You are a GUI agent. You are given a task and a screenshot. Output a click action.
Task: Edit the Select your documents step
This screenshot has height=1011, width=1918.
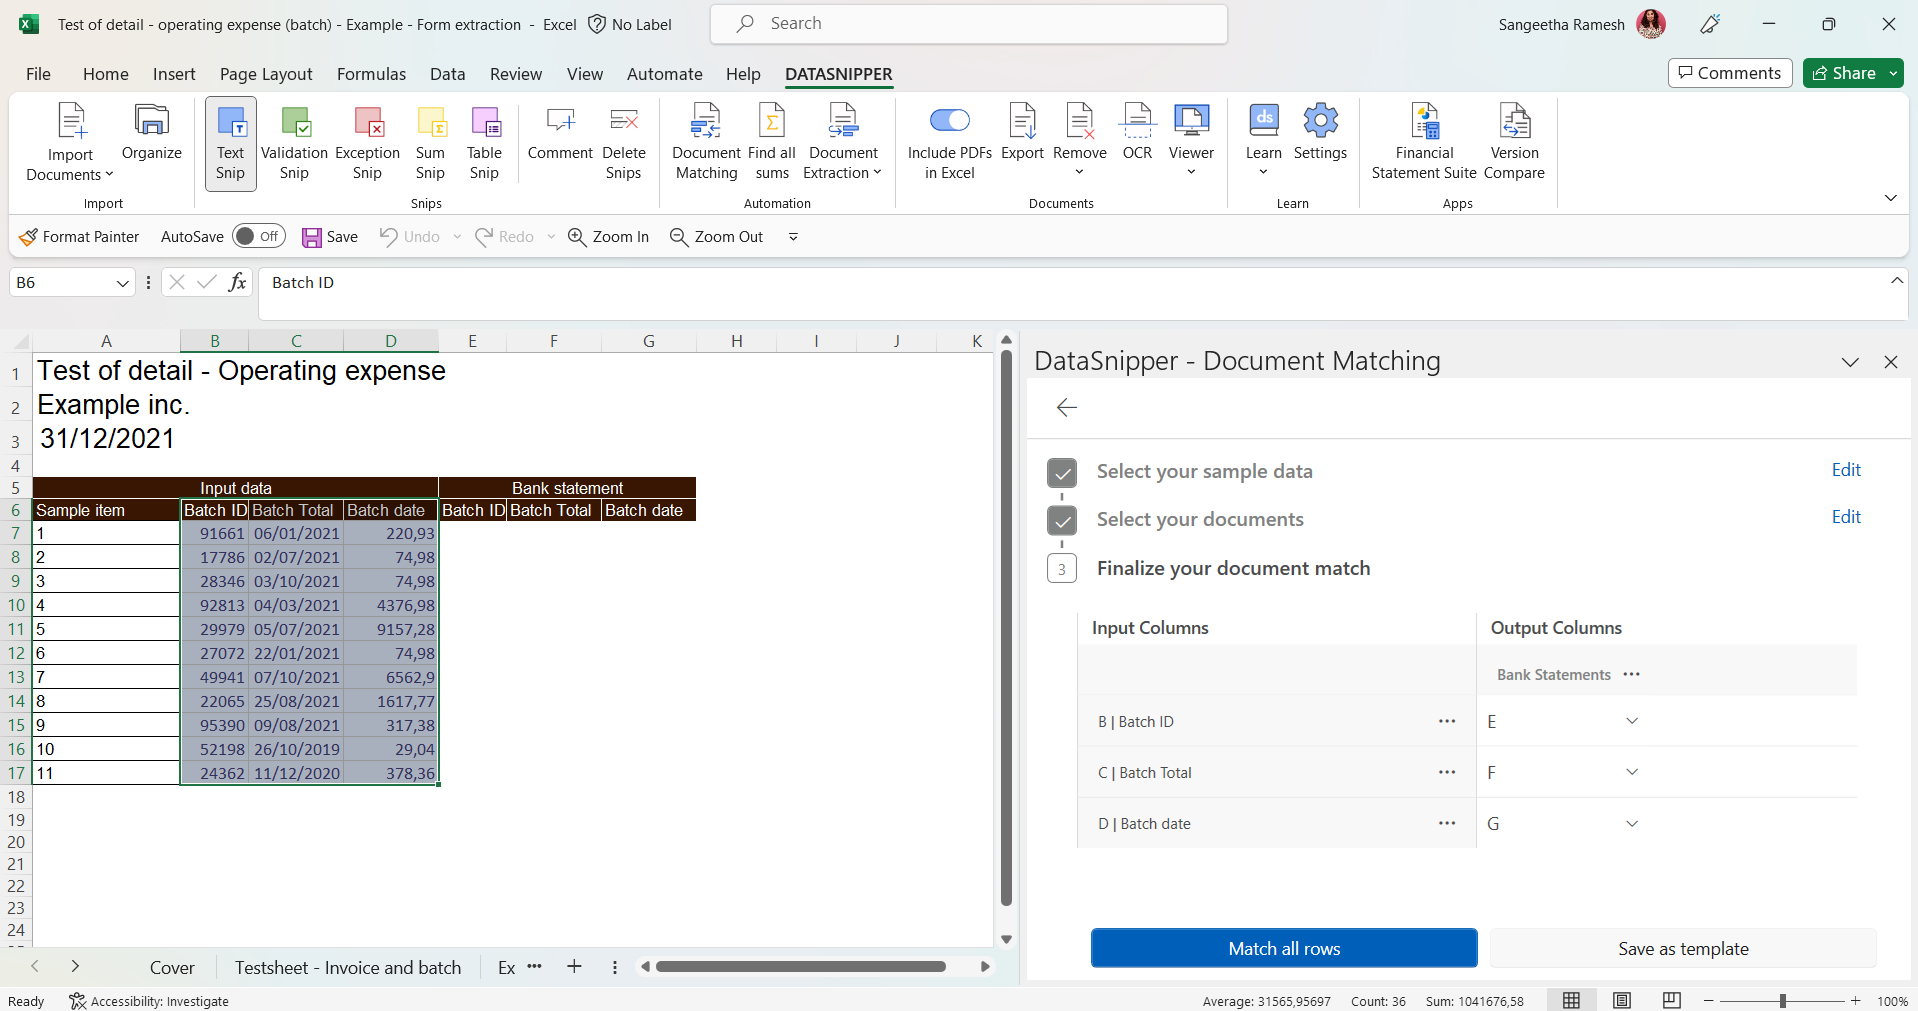click(x=1845, y=517)
